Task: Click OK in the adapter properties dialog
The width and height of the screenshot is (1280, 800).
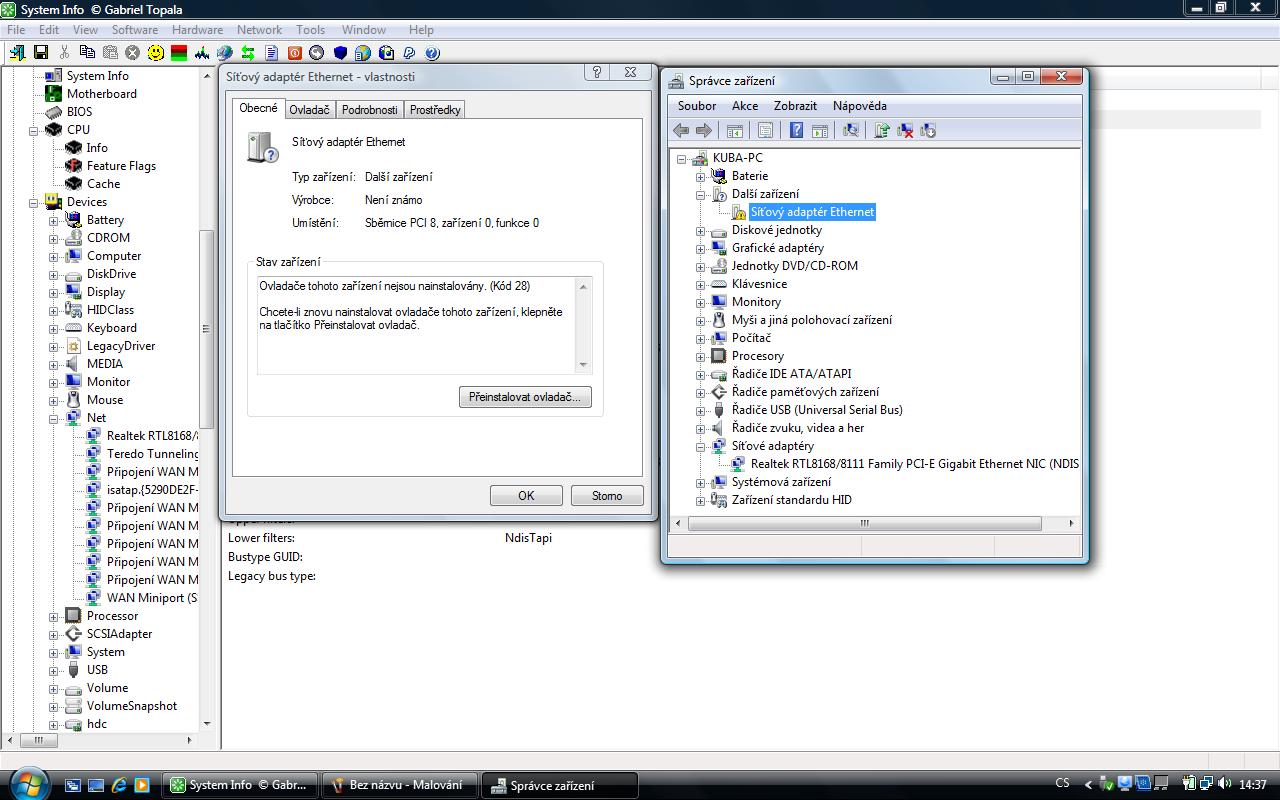Action: 526,495
